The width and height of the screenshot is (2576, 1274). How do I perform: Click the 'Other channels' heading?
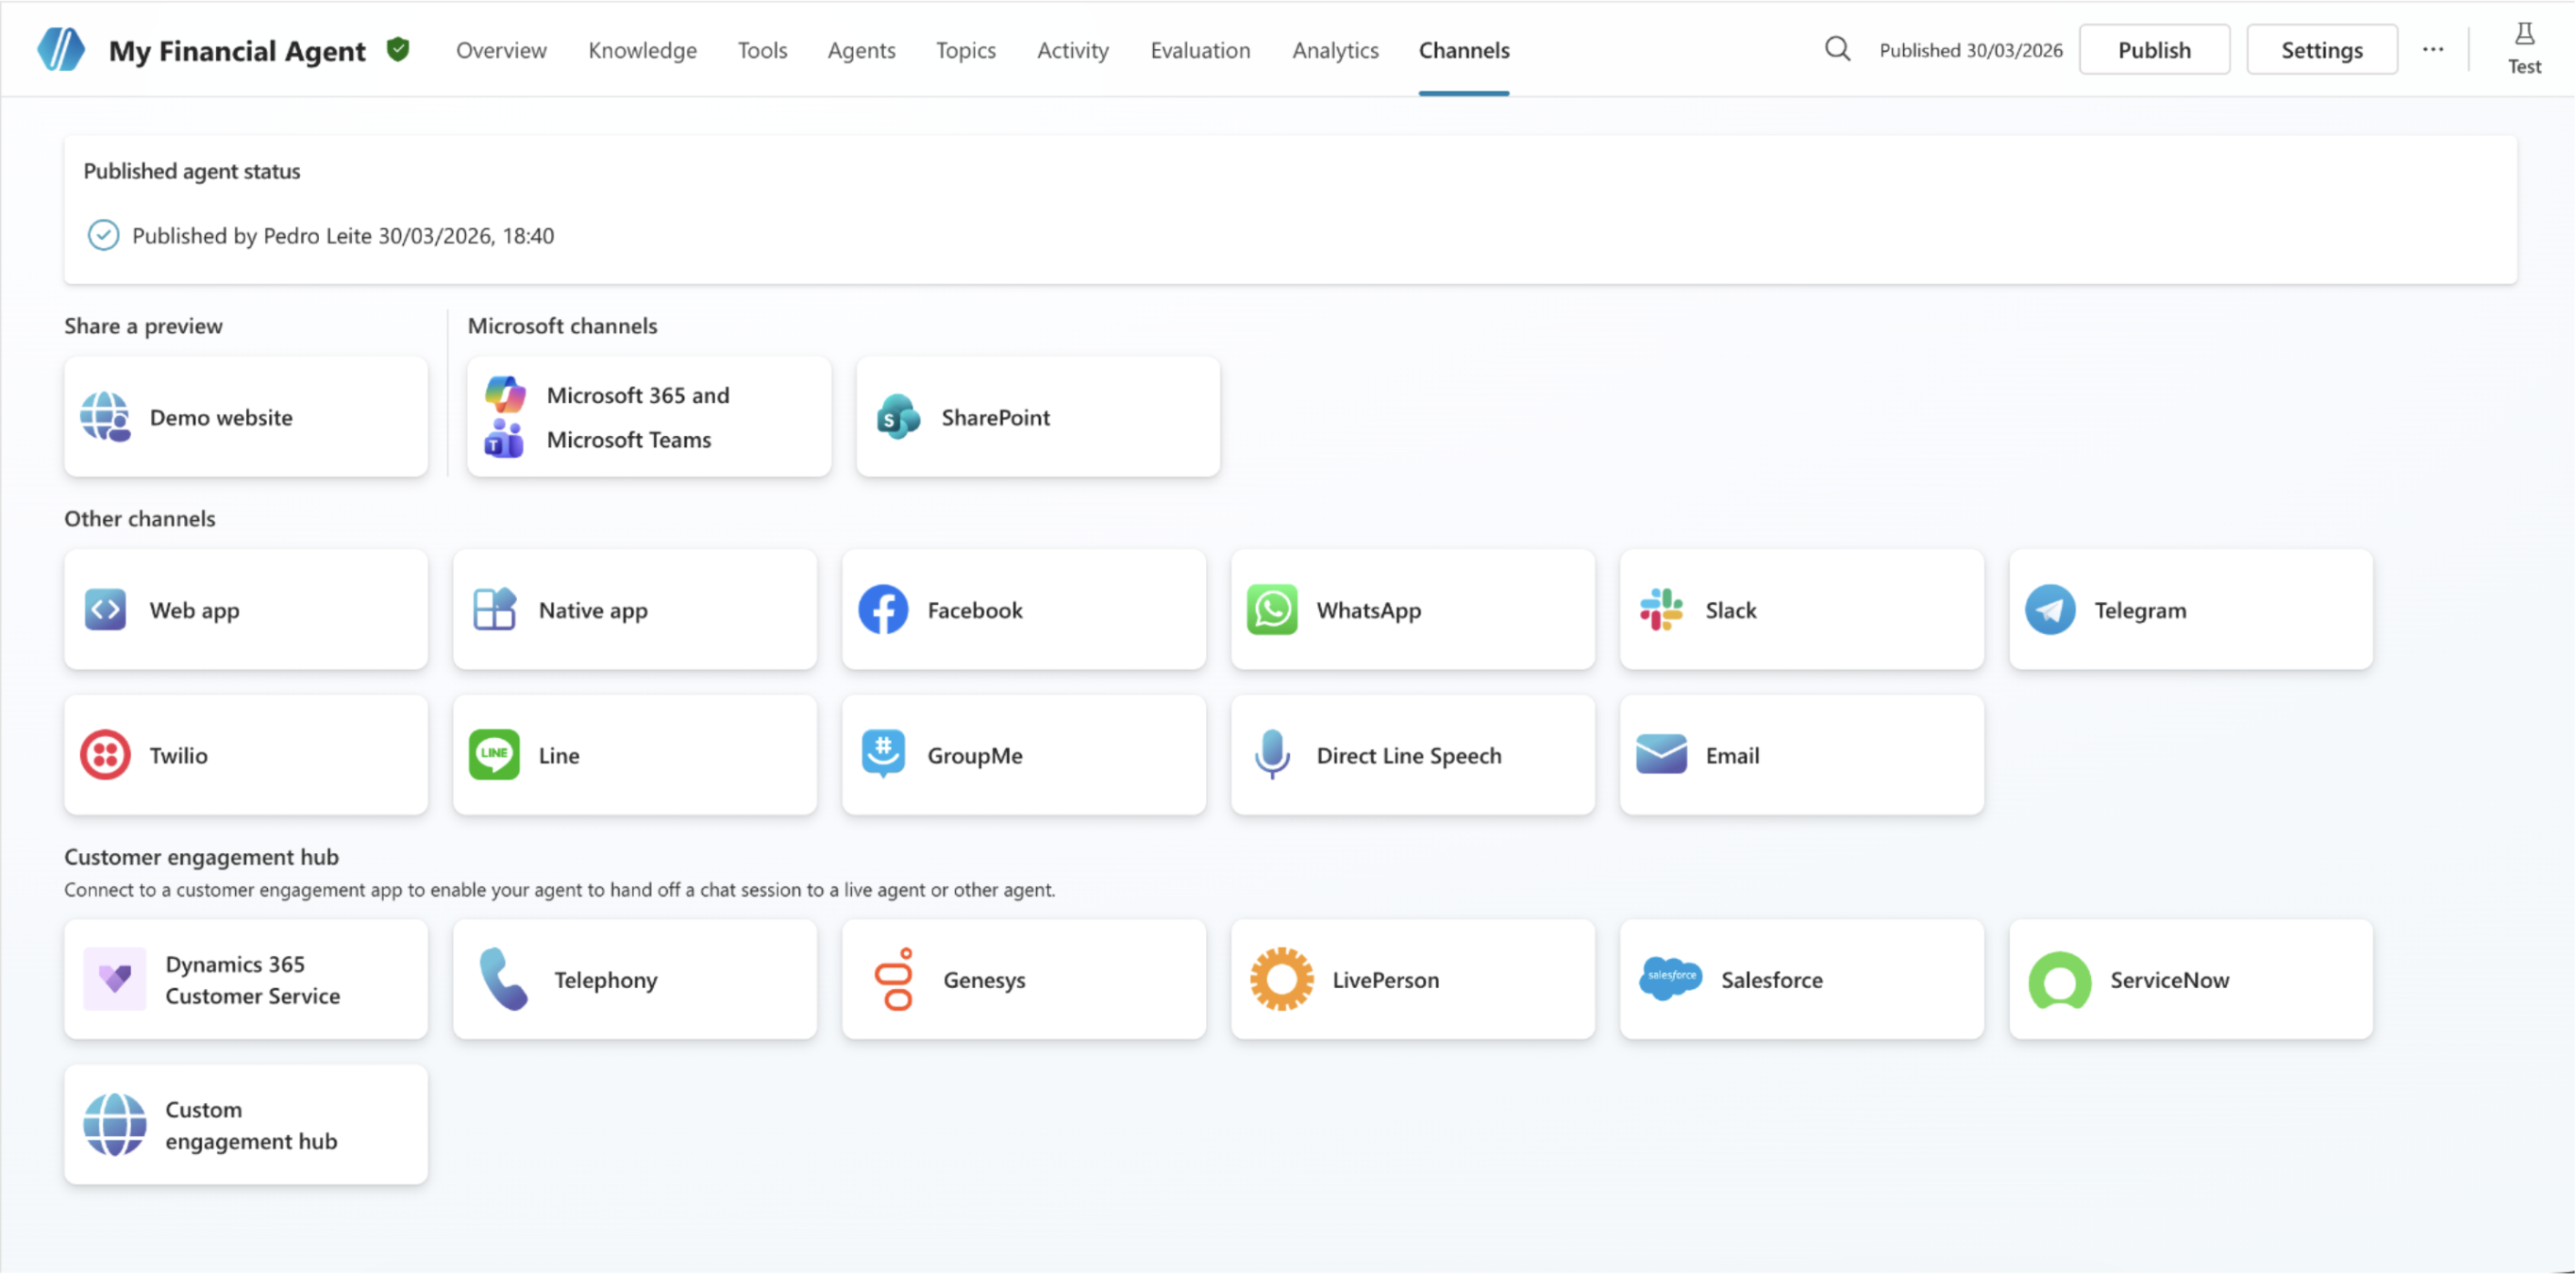click(x=140, y=518)
